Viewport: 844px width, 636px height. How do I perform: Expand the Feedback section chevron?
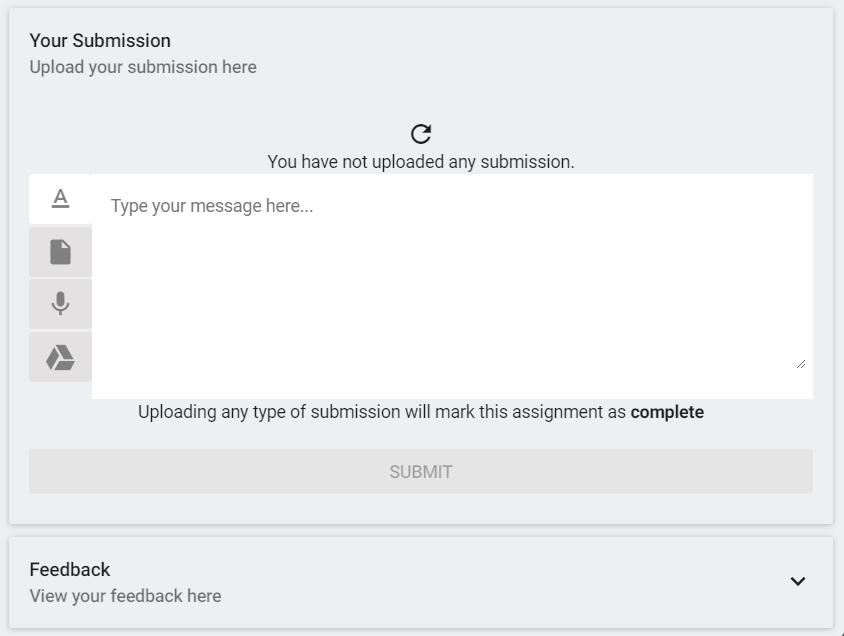tap(797, 581)
